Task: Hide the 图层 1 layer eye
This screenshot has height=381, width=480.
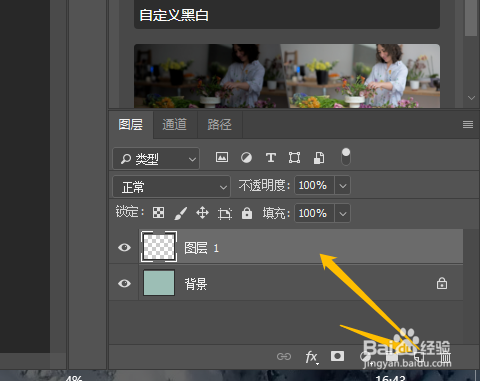Action: [124, 247]
